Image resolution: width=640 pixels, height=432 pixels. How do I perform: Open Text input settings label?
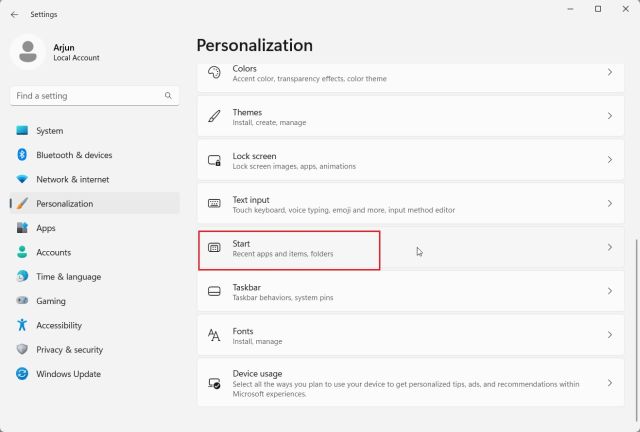[251, 200]
